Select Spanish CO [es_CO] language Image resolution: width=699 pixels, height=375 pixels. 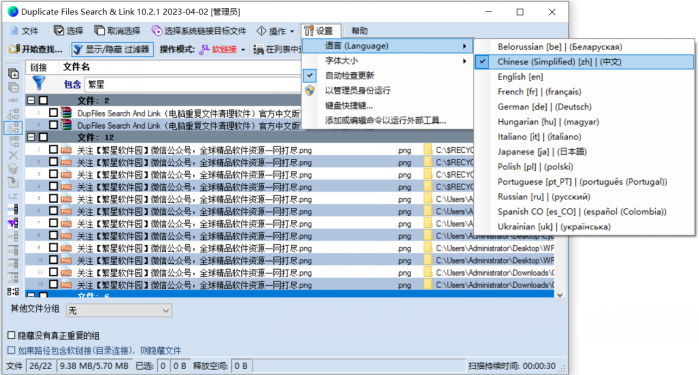584,212
